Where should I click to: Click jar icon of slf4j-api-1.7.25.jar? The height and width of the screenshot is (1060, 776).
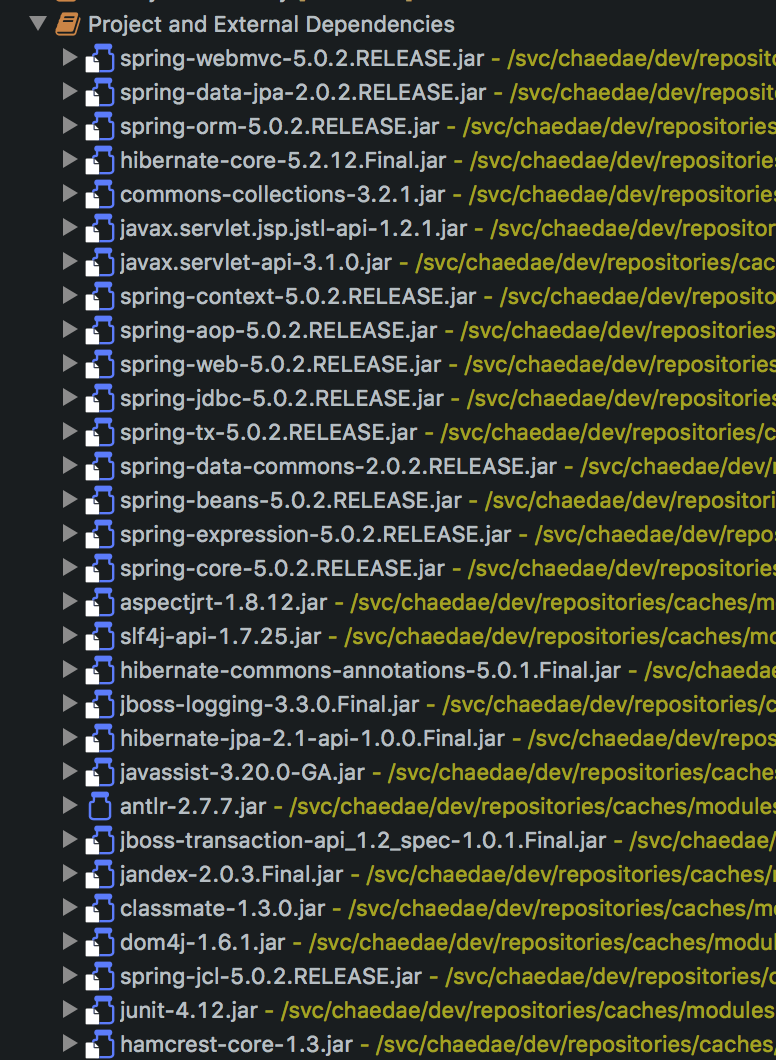tap(100, 636)
